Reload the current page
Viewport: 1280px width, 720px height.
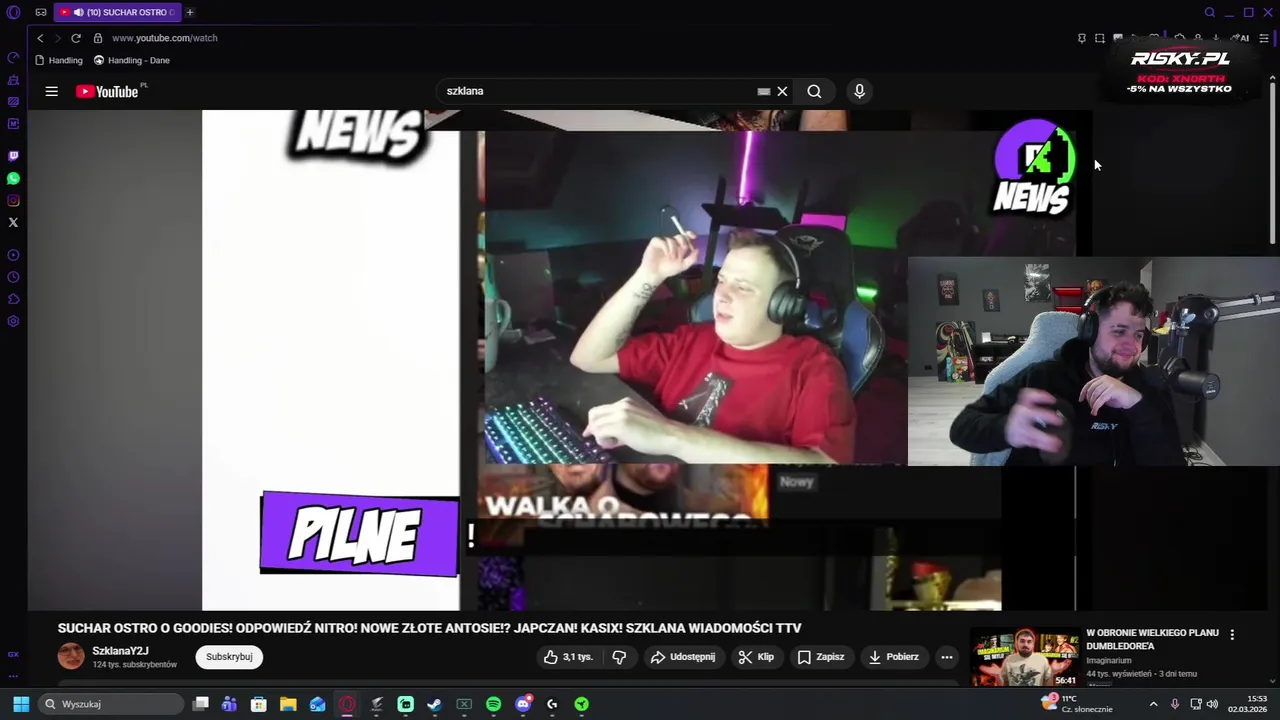[75, 38]
